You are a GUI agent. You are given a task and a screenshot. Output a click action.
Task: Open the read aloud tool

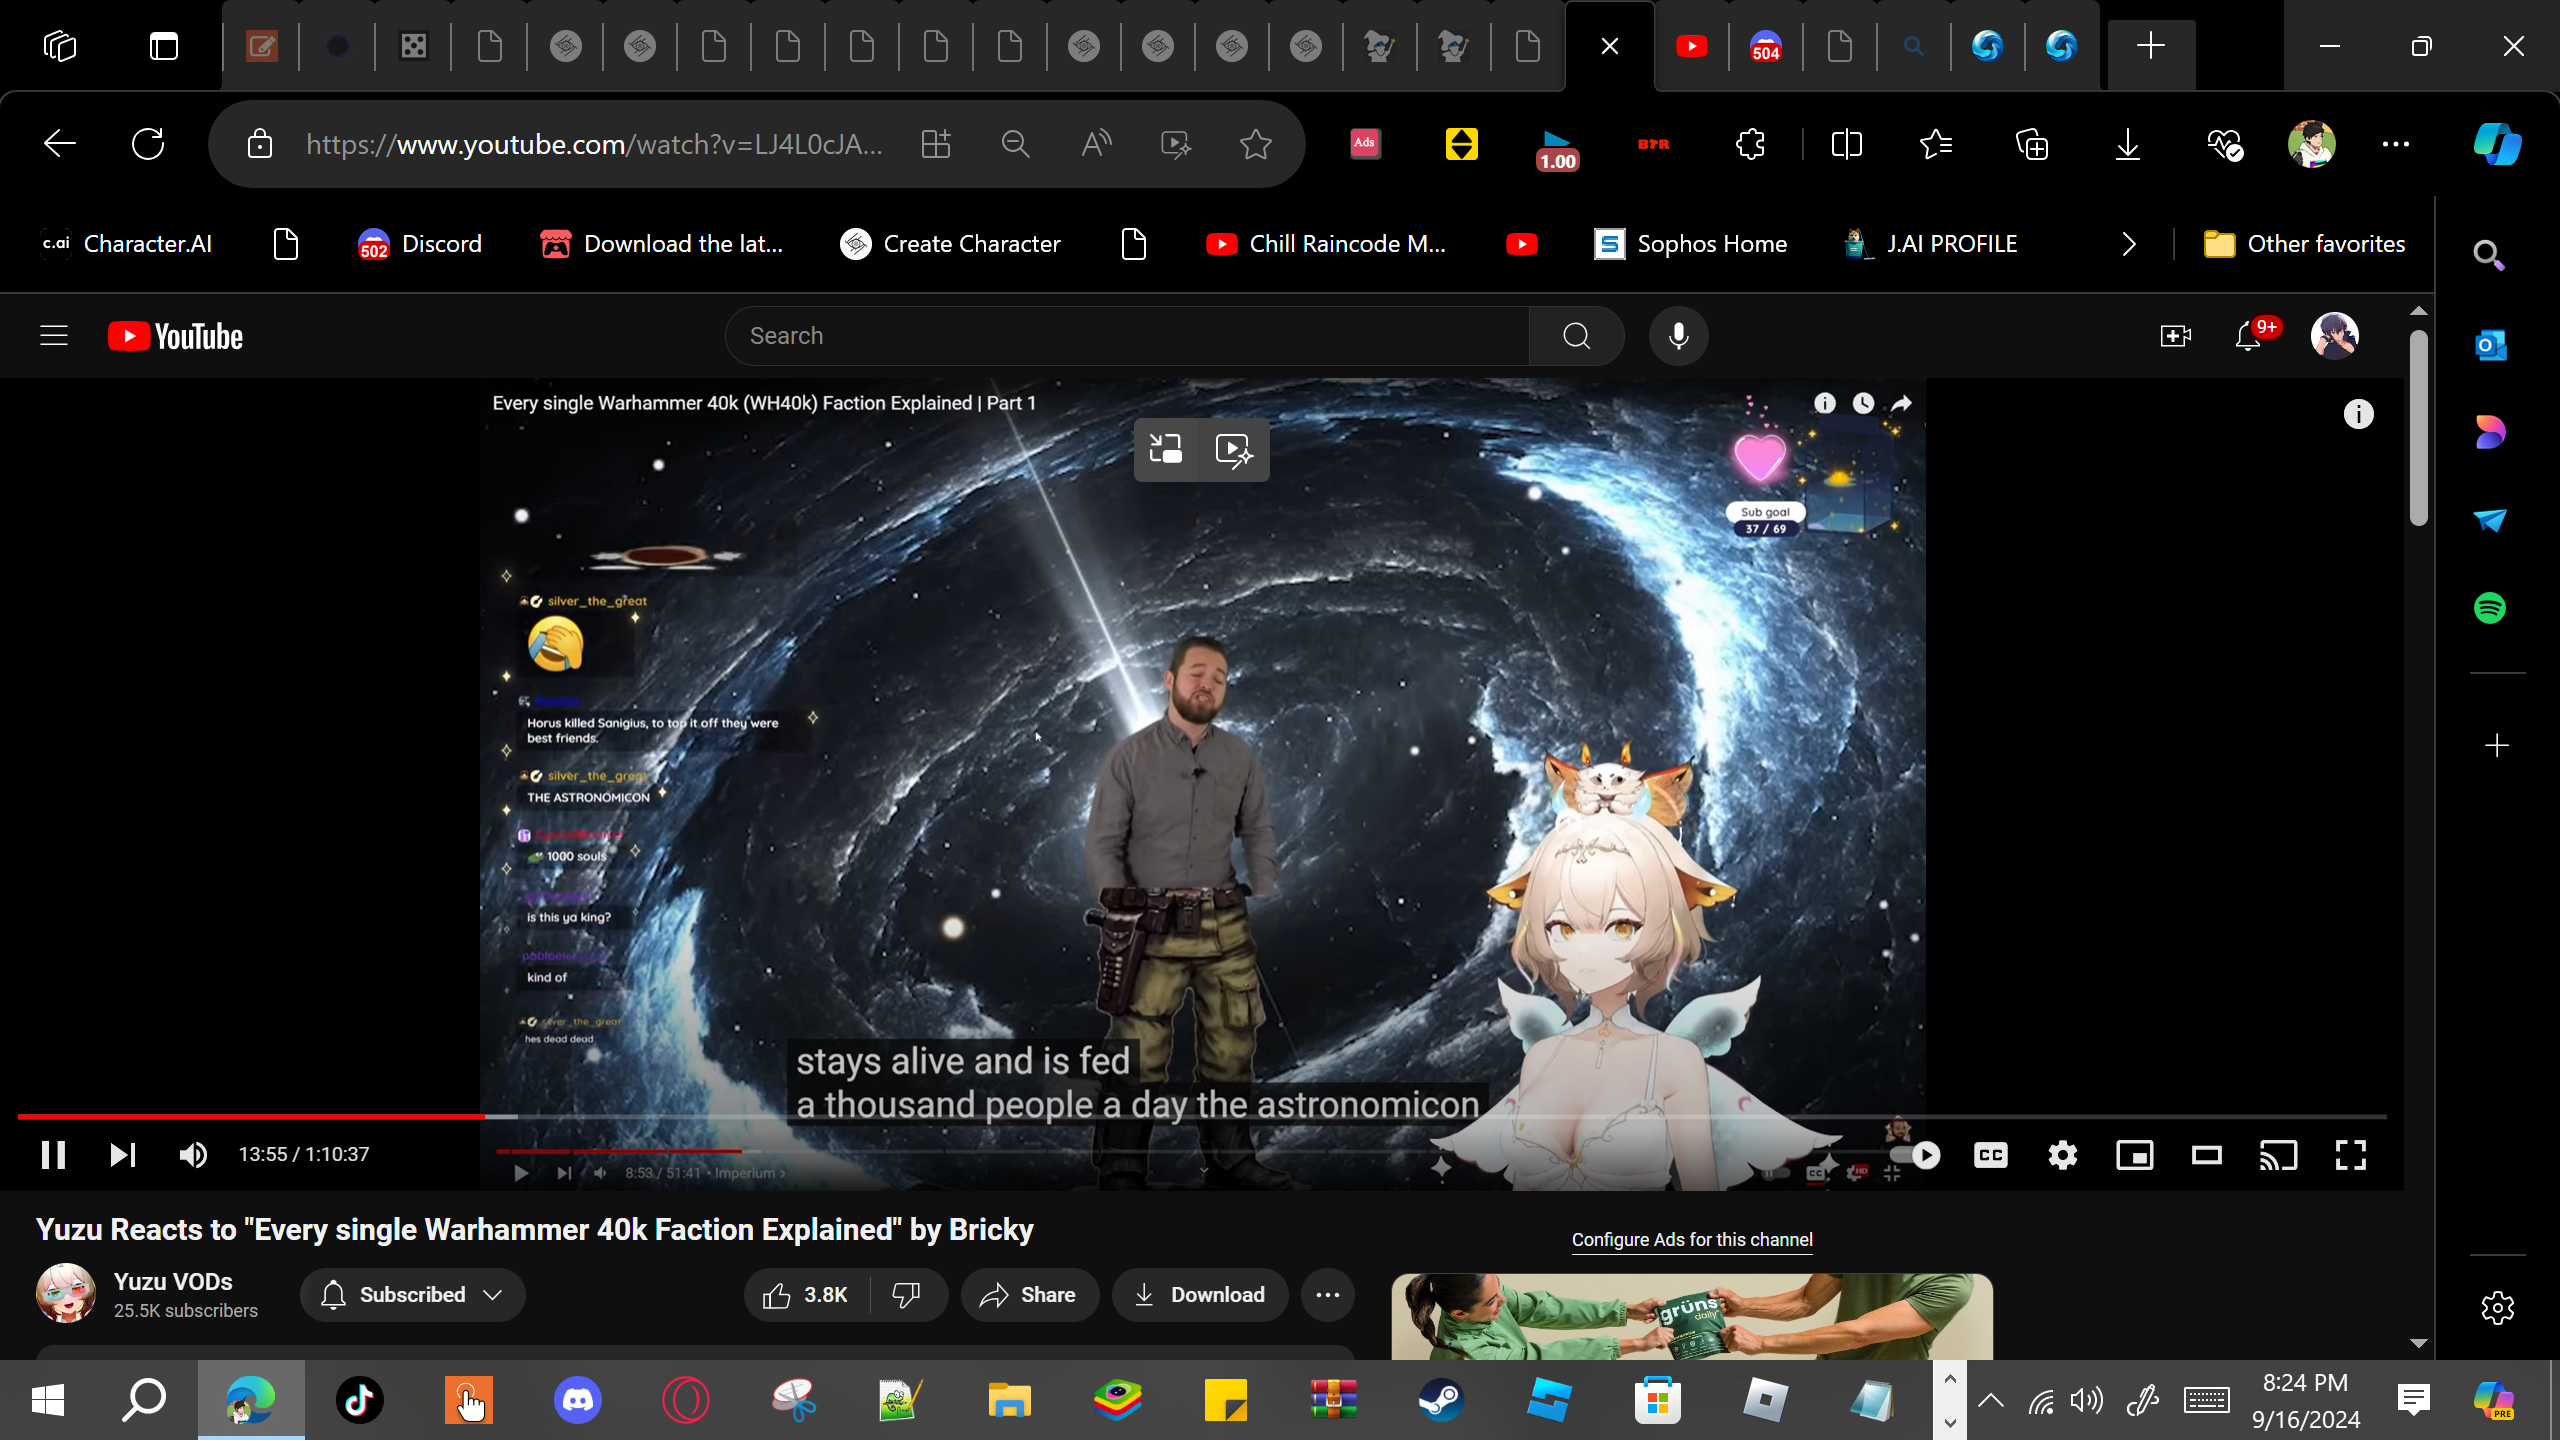tap(1096, 144)
